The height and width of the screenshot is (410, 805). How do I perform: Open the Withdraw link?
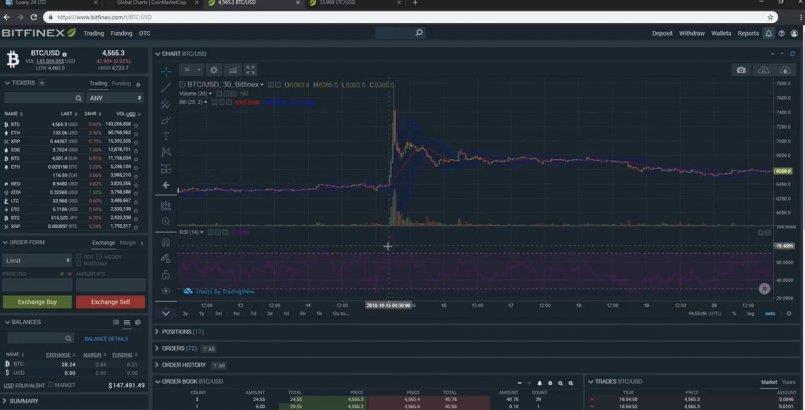[x=692, y=33]
